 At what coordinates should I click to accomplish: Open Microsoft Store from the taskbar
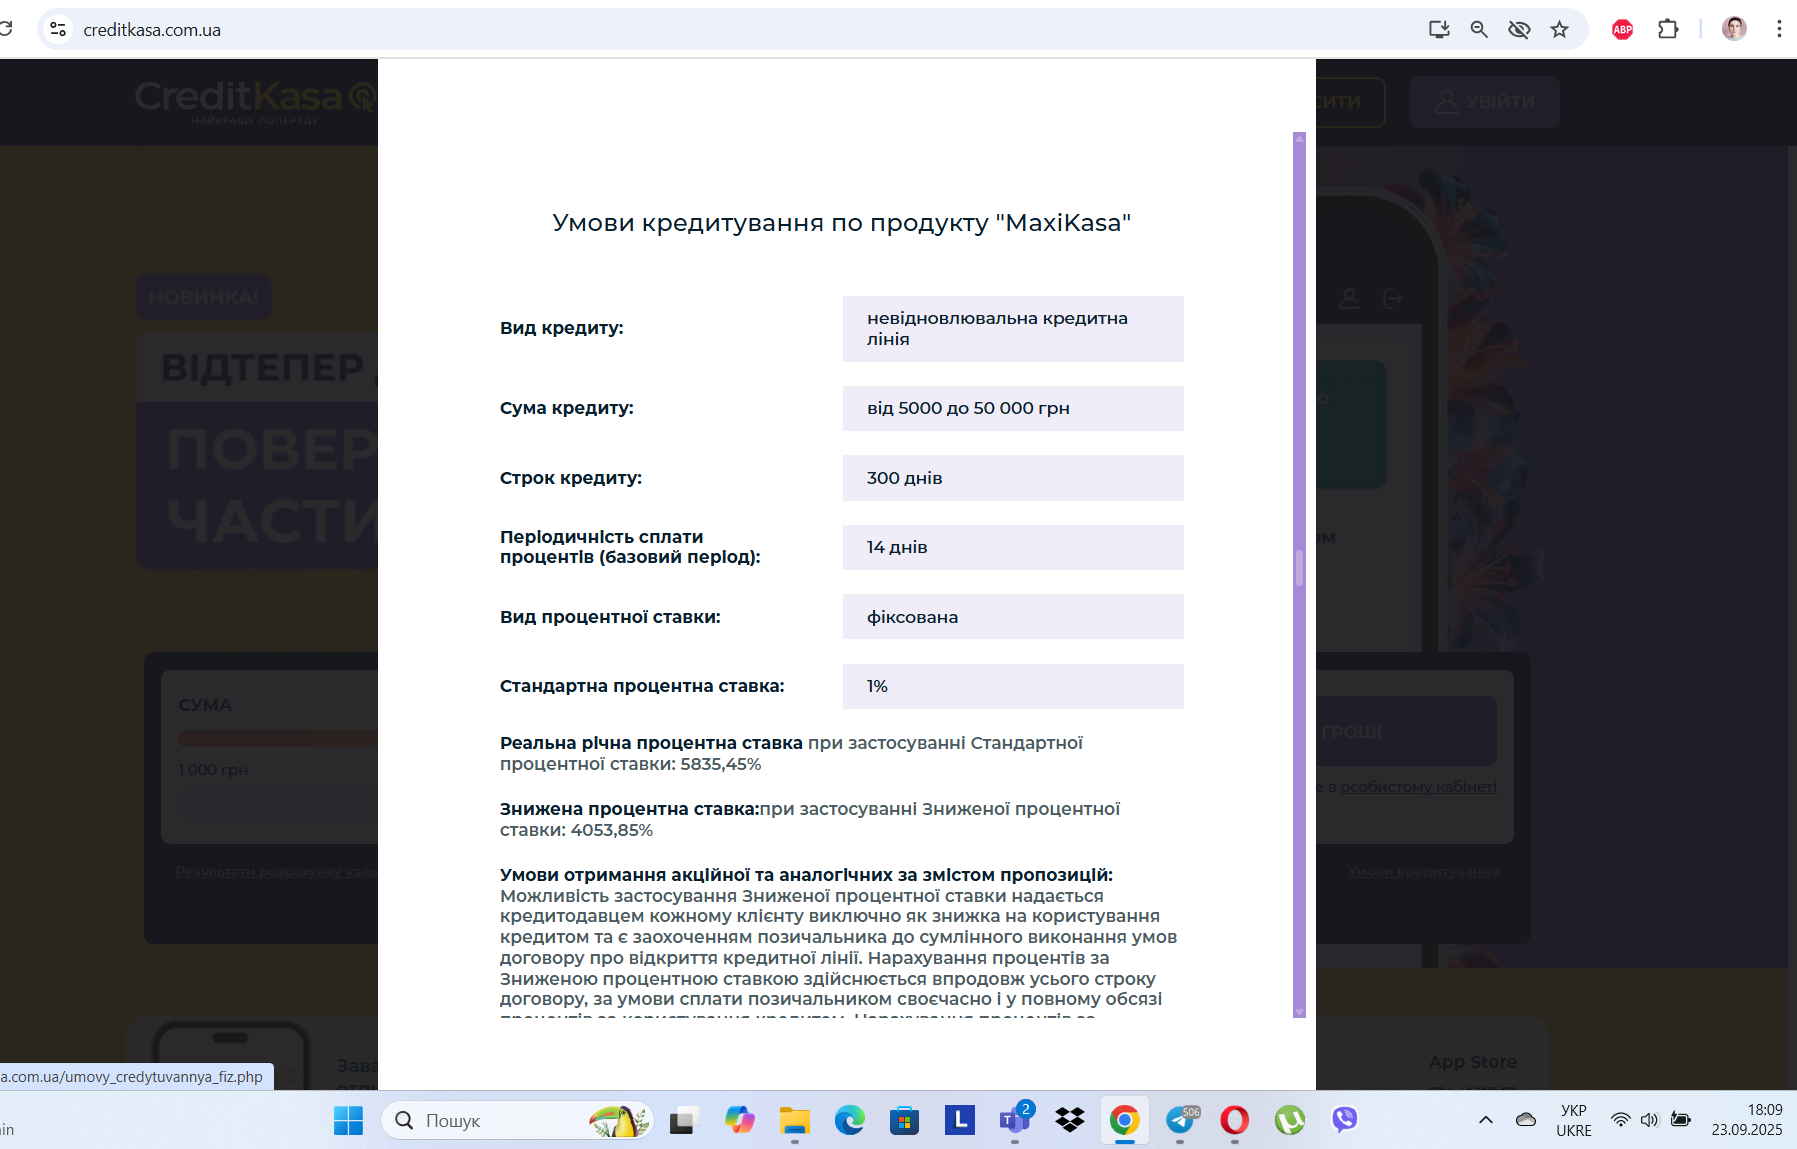tap(905, 1121)
